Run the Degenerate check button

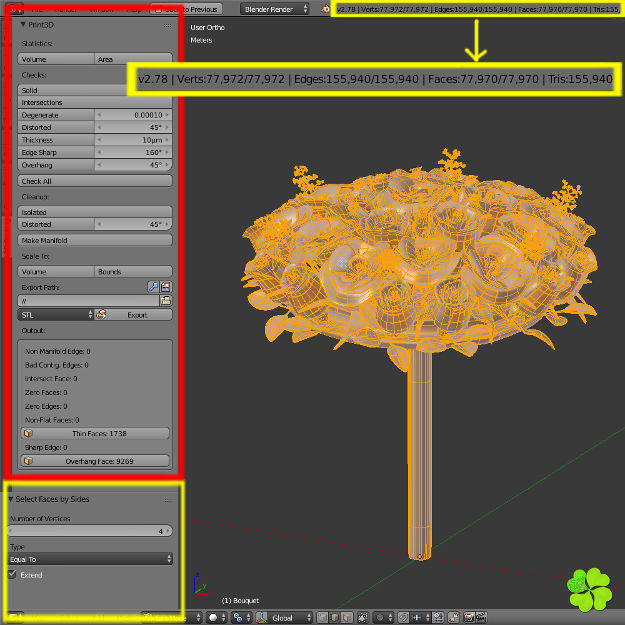56,115
